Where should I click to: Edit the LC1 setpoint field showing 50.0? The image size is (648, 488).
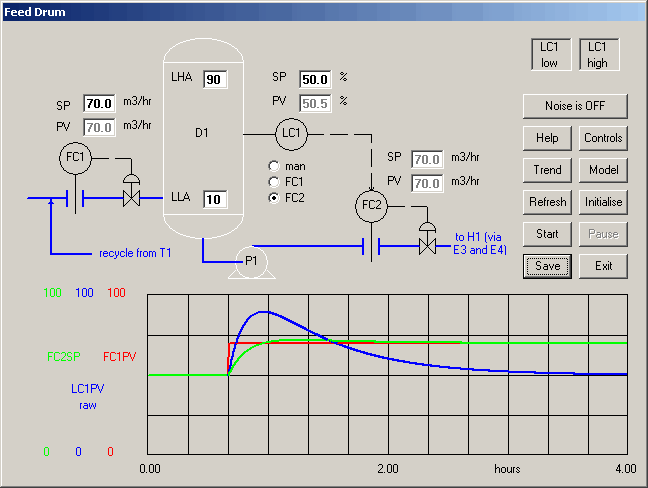coord(315,79)
